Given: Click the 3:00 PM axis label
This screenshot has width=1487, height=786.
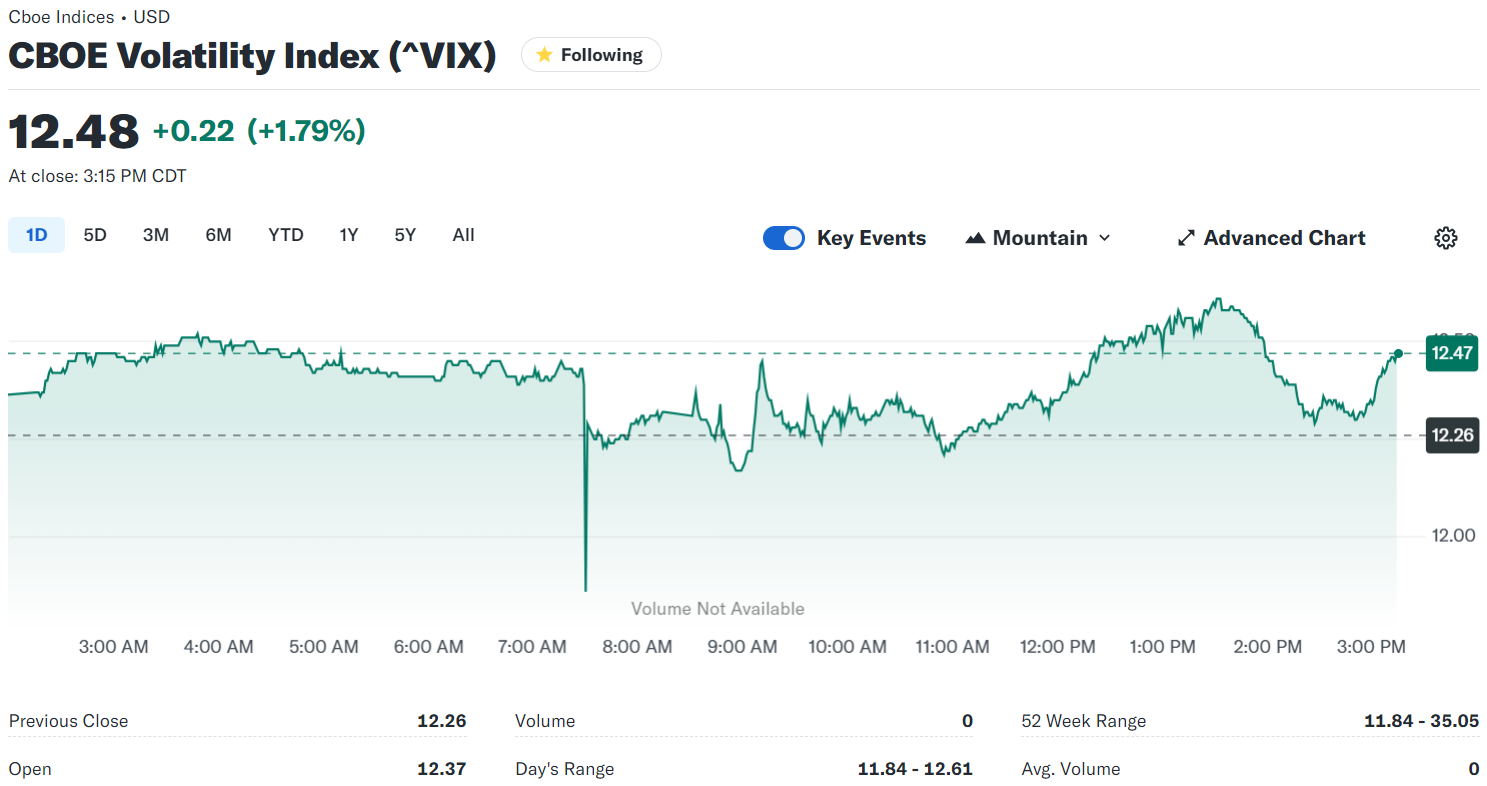Looking at the screenshot, I should tap(1371, 647).
